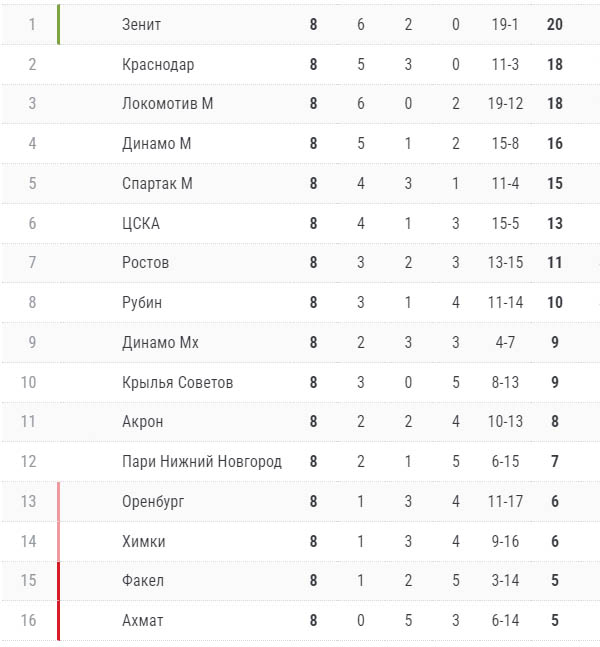Click Крылья Советов in the table
This screenshot has width=600, height=647.
(x=177, y=383)
